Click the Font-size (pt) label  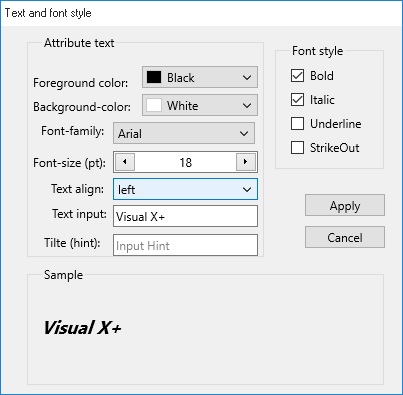(69, 163)
